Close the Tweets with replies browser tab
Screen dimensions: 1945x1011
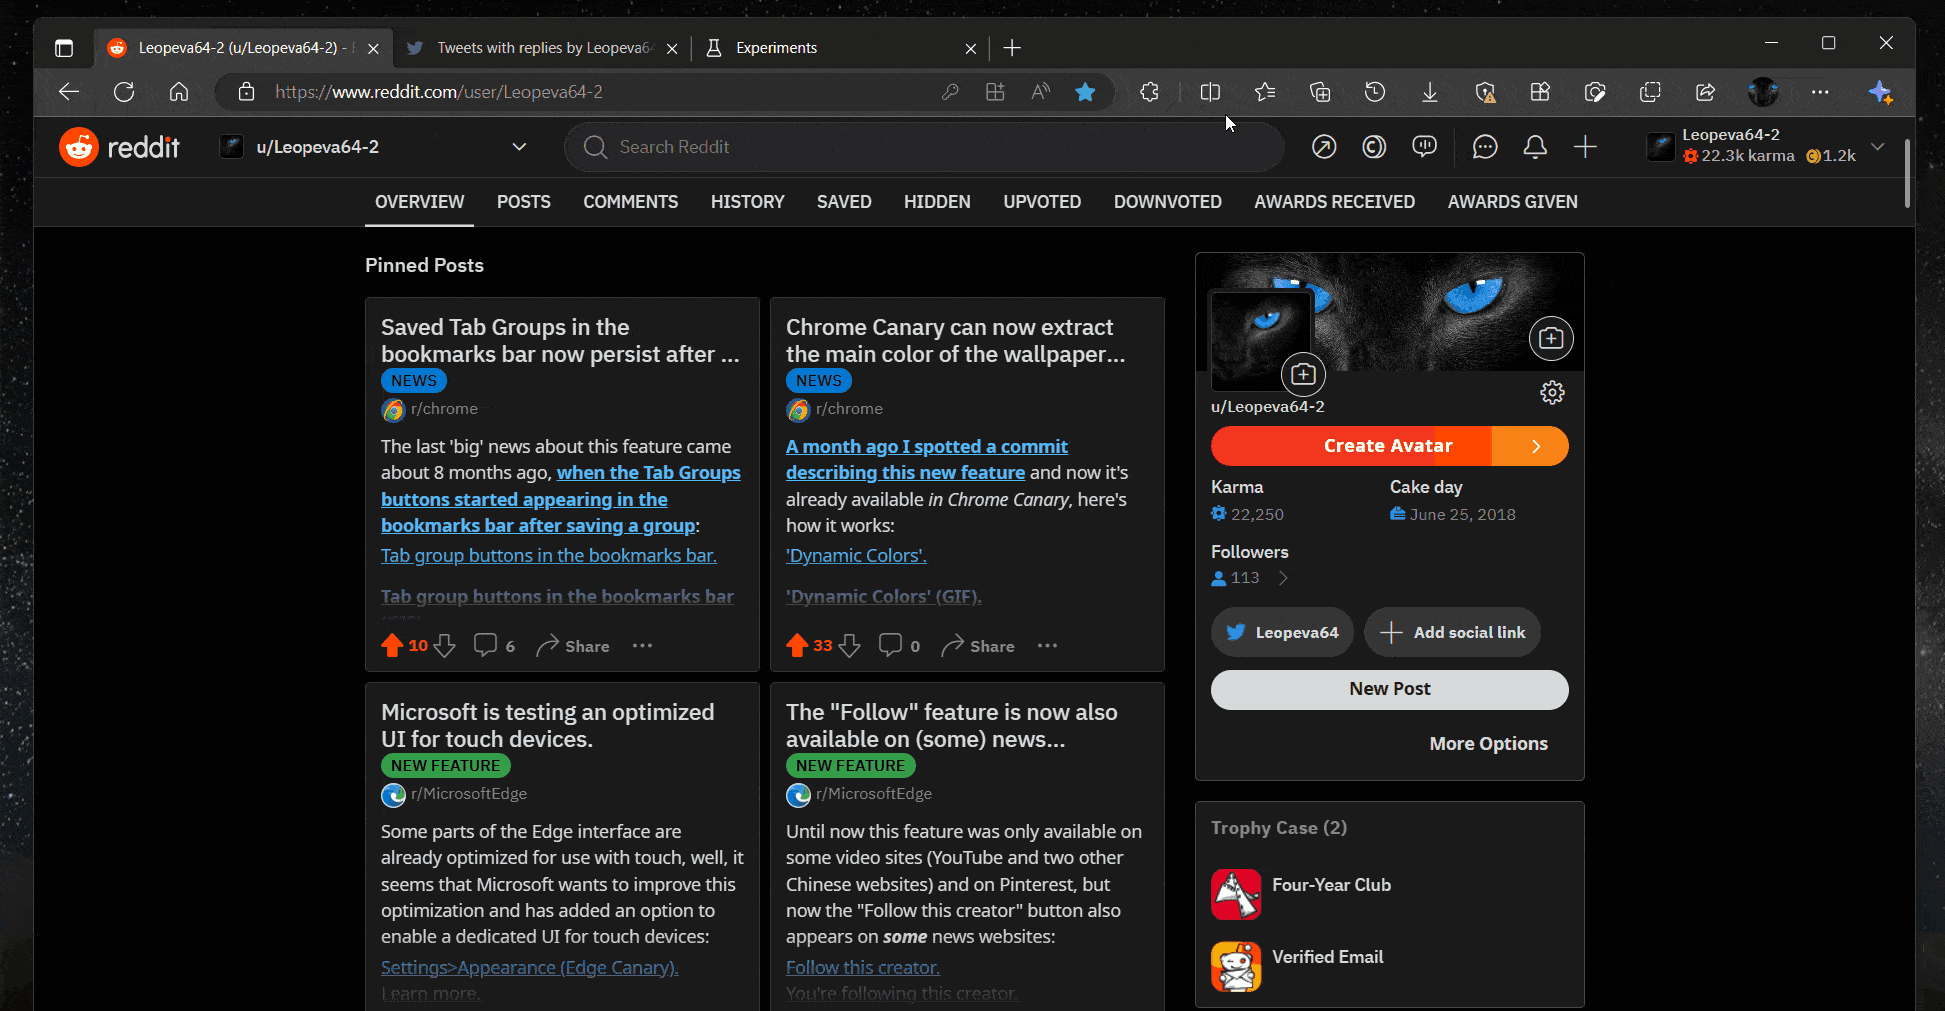click(x=672, y=48)
